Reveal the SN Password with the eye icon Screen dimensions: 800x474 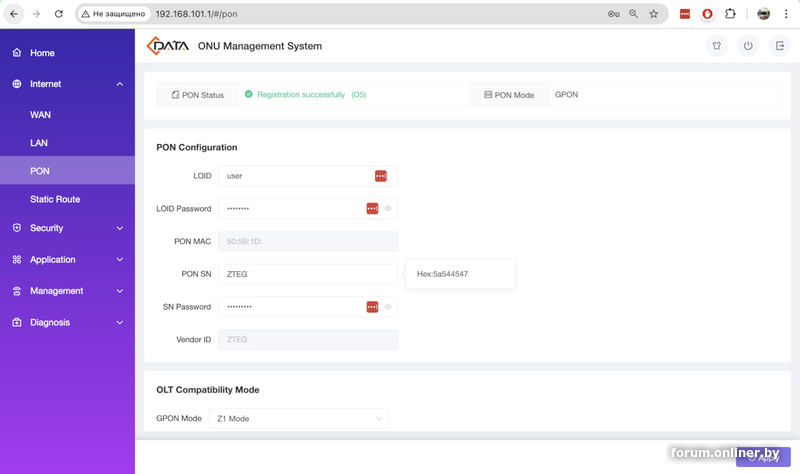click(388, 307)
